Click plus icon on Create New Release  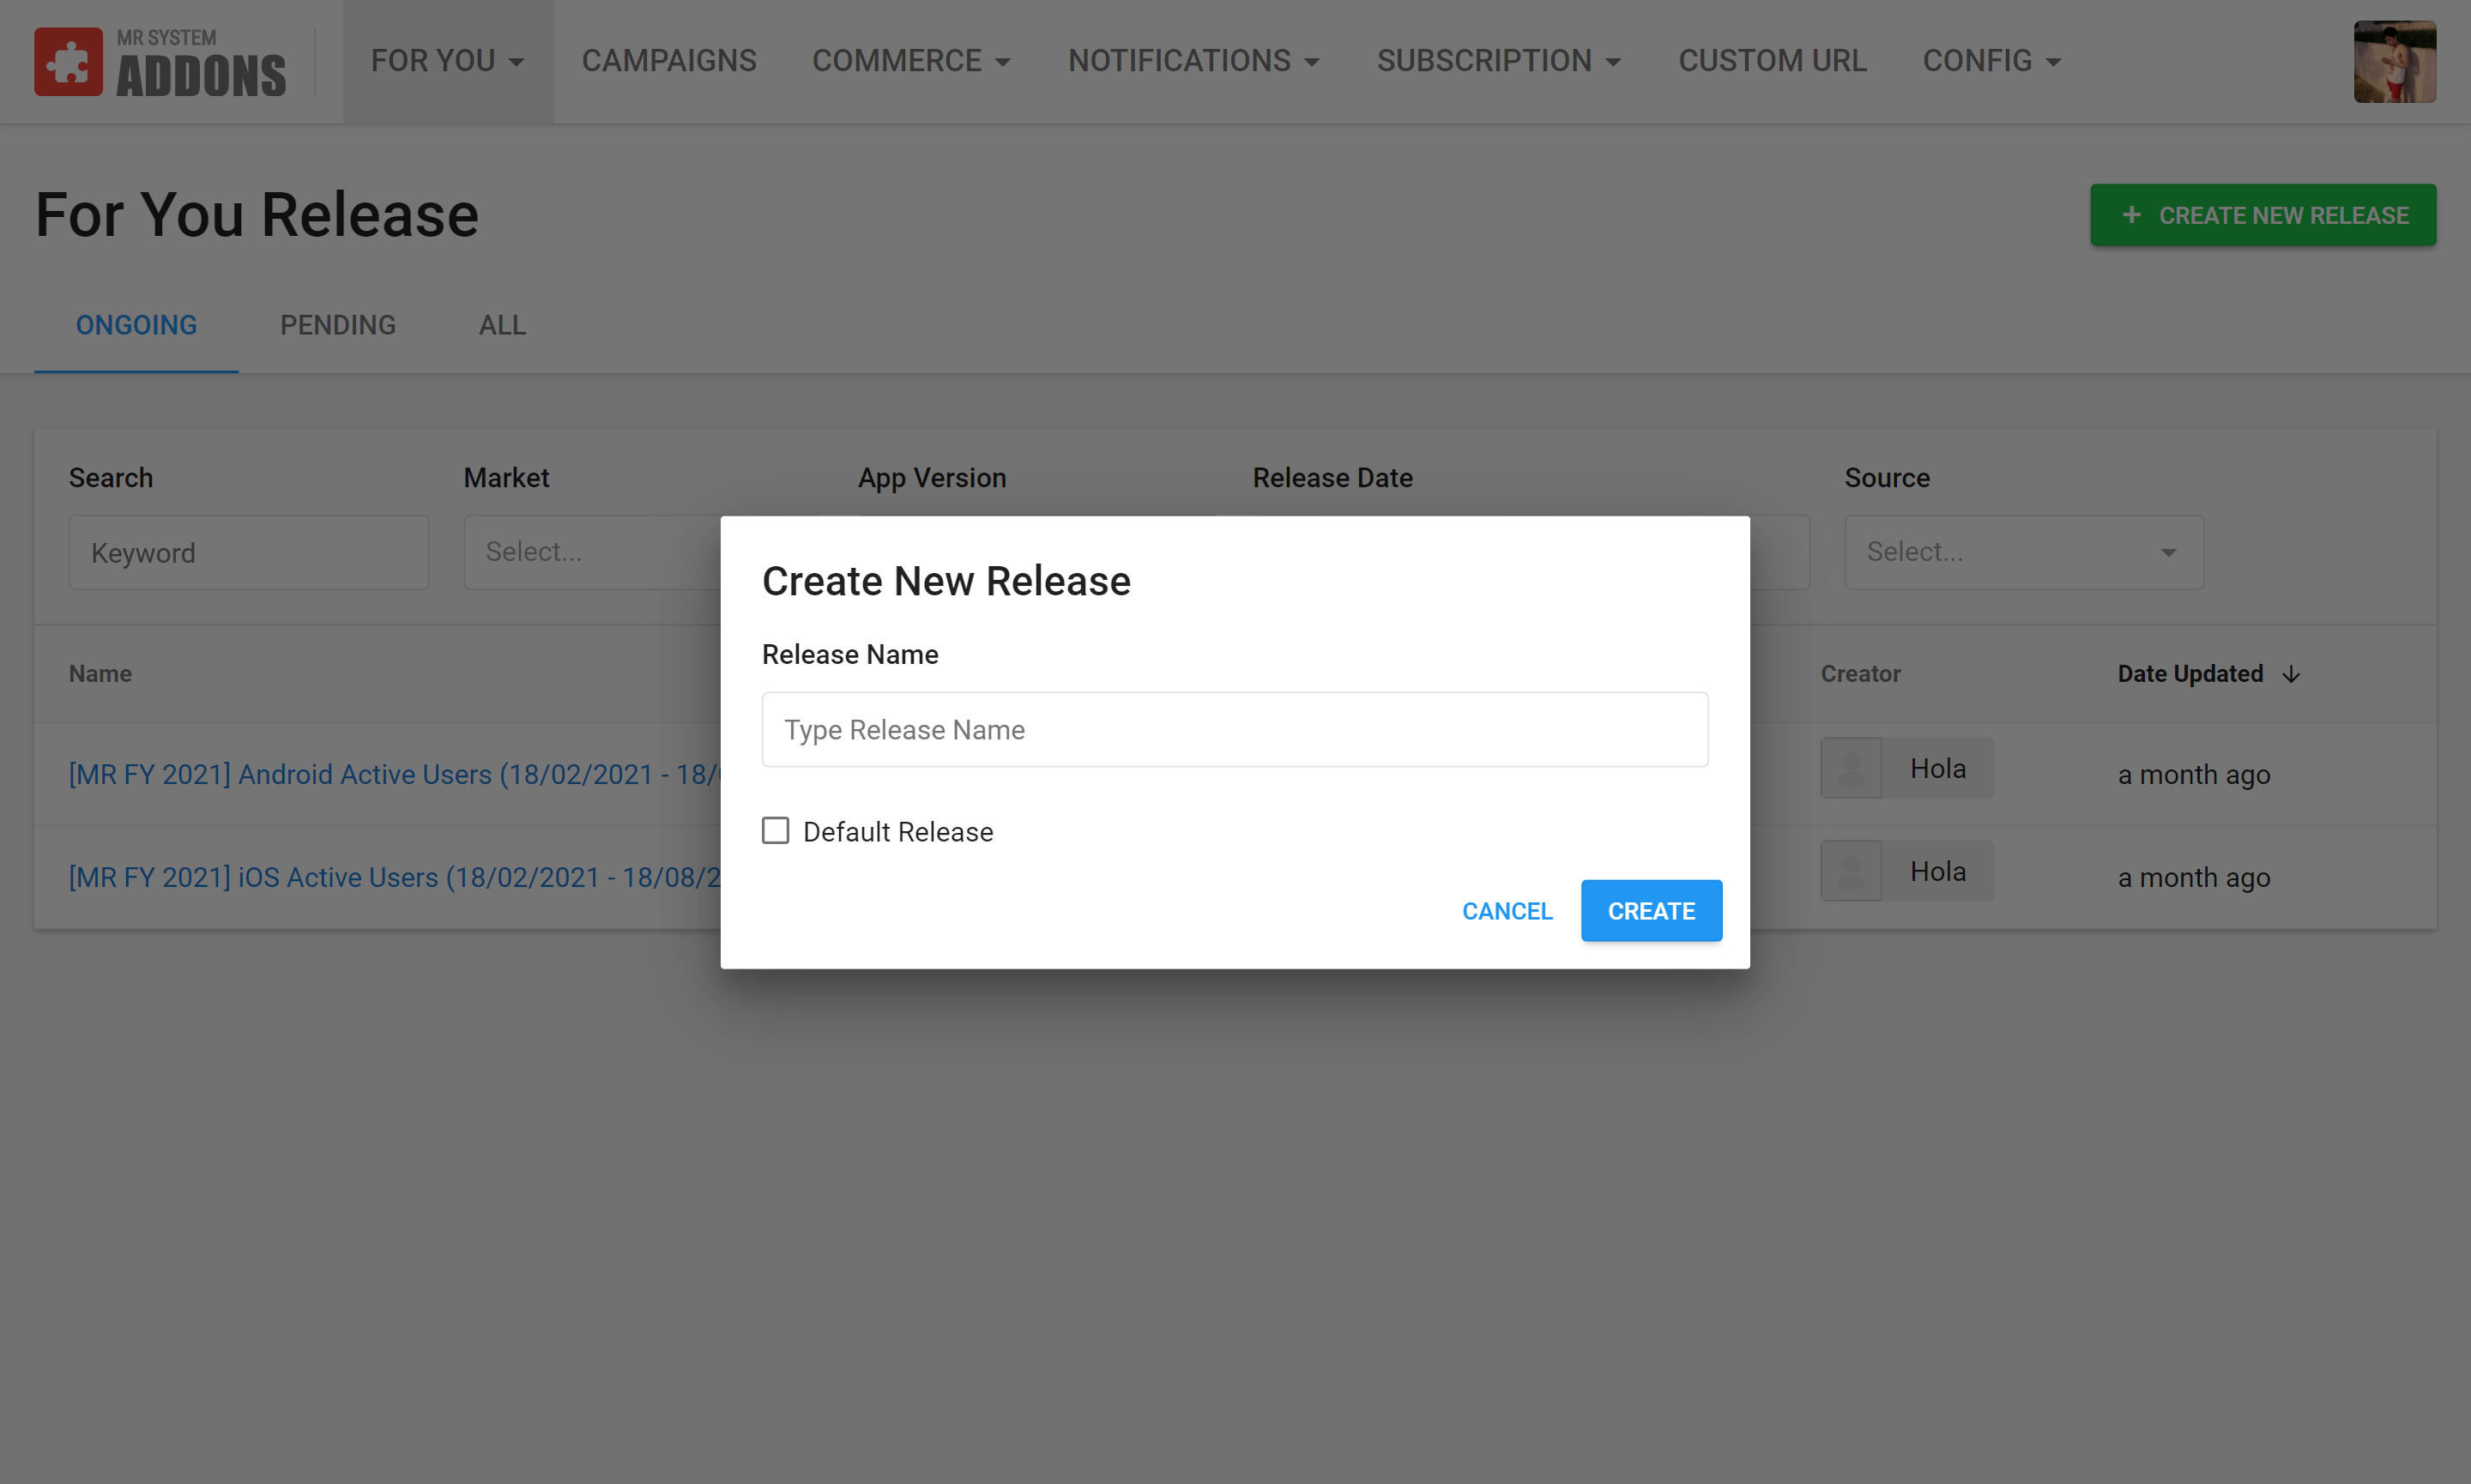[2131, 215]
